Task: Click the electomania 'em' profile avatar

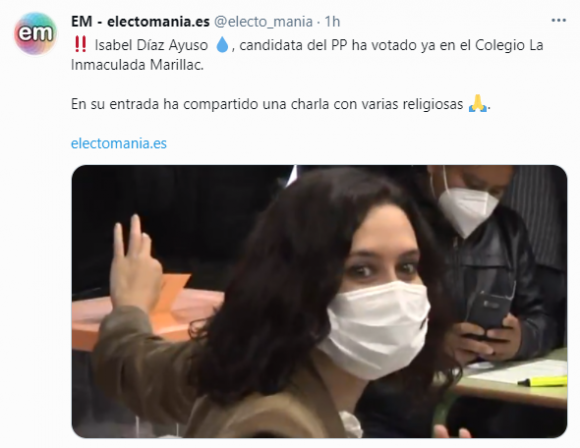Action: click(x=35, y=33)
